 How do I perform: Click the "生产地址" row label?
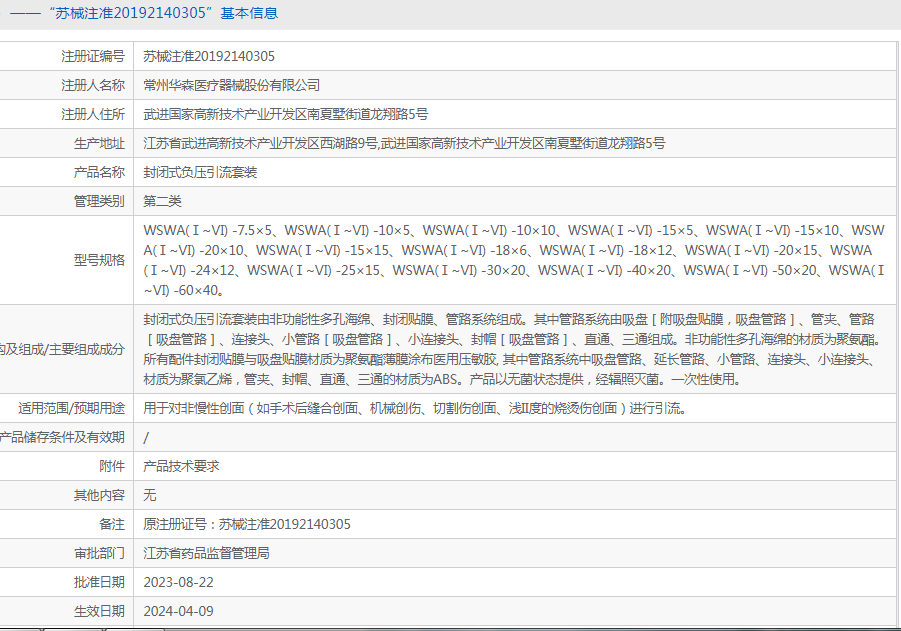point(99,143)
